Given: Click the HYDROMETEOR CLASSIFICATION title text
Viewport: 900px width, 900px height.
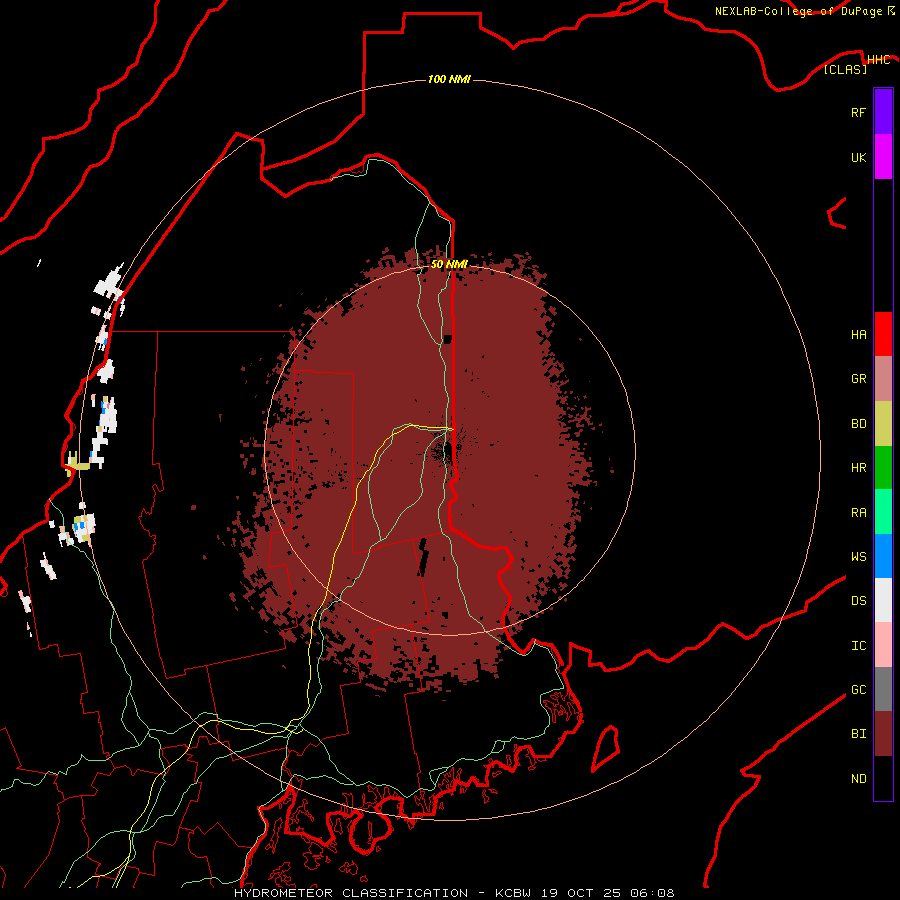Looking at the screenshot, I should (x=351, y=893).
